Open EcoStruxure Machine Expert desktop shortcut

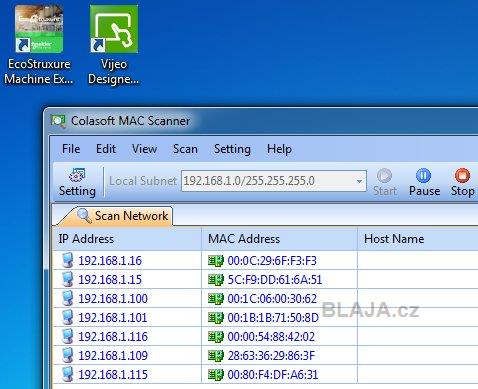tap(39, 45)
